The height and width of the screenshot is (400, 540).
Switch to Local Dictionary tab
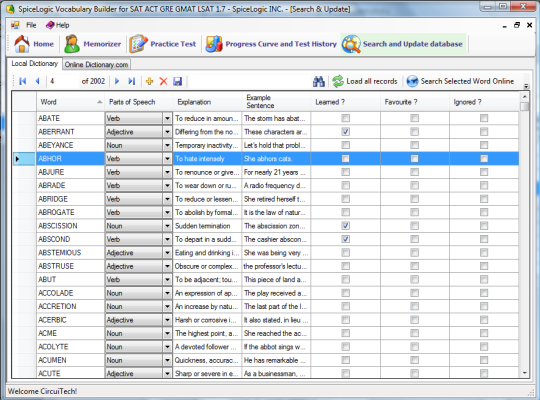click(34, 64)
